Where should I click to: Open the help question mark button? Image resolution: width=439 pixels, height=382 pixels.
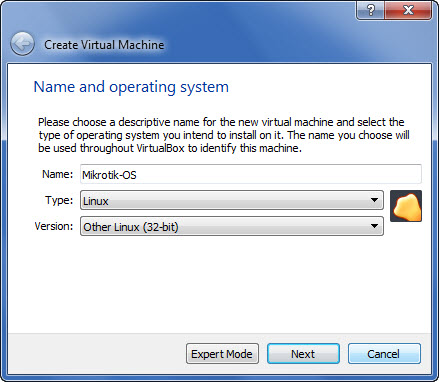(370, 10)
